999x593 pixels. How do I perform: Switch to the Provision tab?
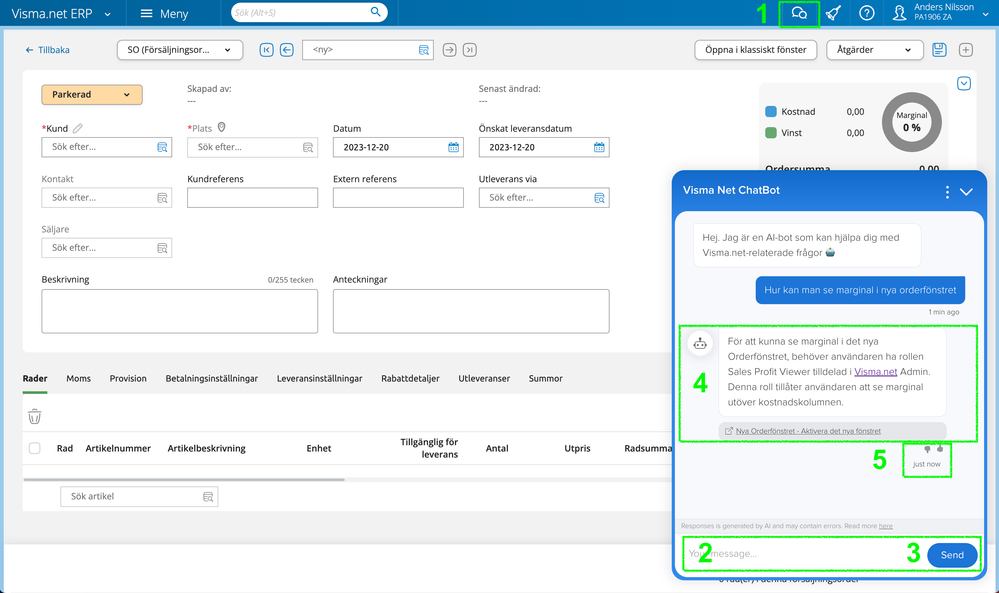click(128, 378)
